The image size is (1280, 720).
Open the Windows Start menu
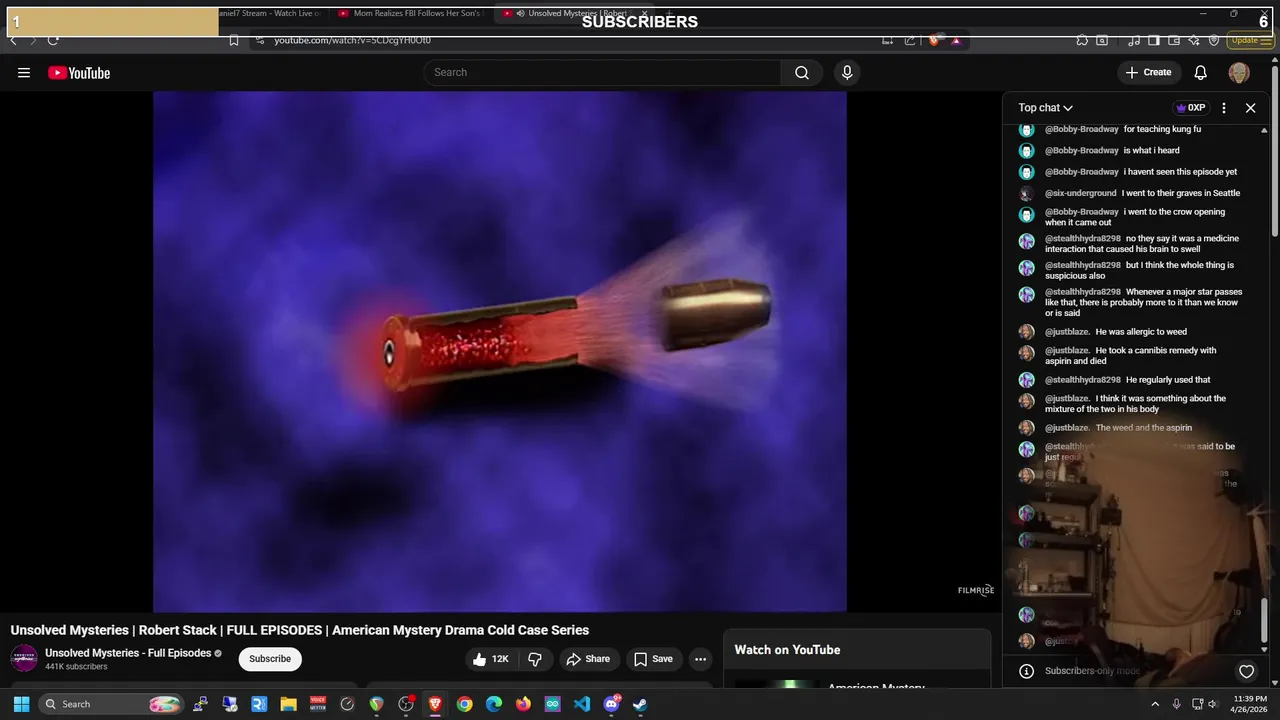tap(21, 704)
